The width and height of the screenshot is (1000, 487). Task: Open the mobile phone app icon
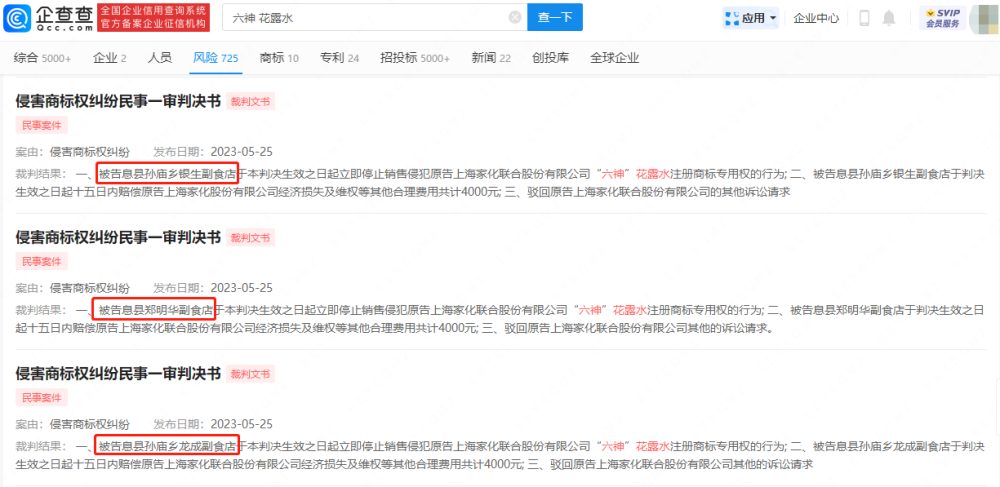(x=864, y=18)
